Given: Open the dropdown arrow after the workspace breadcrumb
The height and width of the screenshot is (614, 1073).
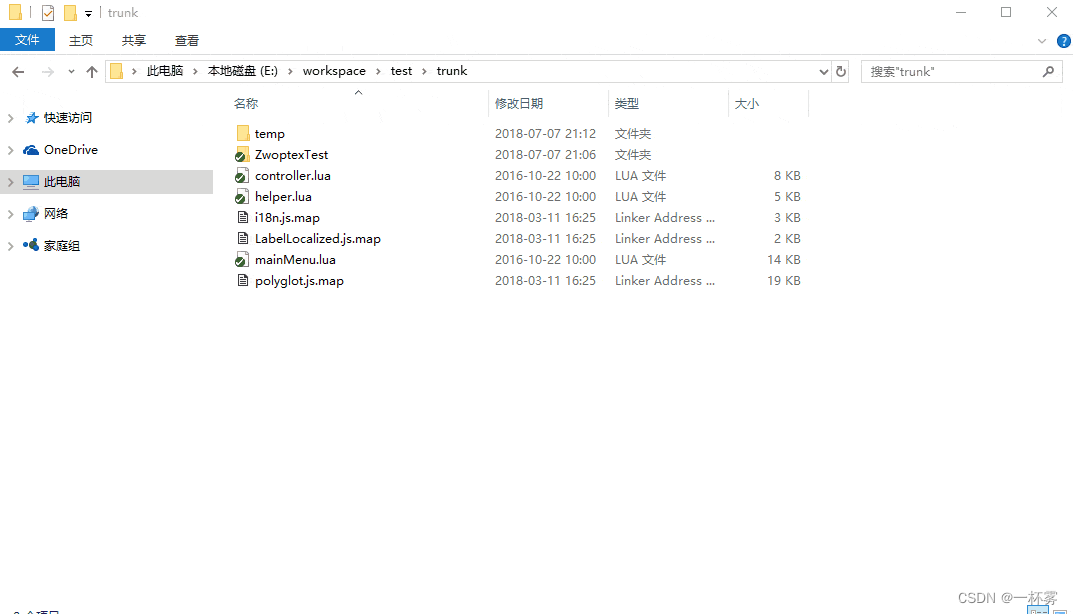Looking at the screenshot, I should pyautogui.click(x=378, y=71).
